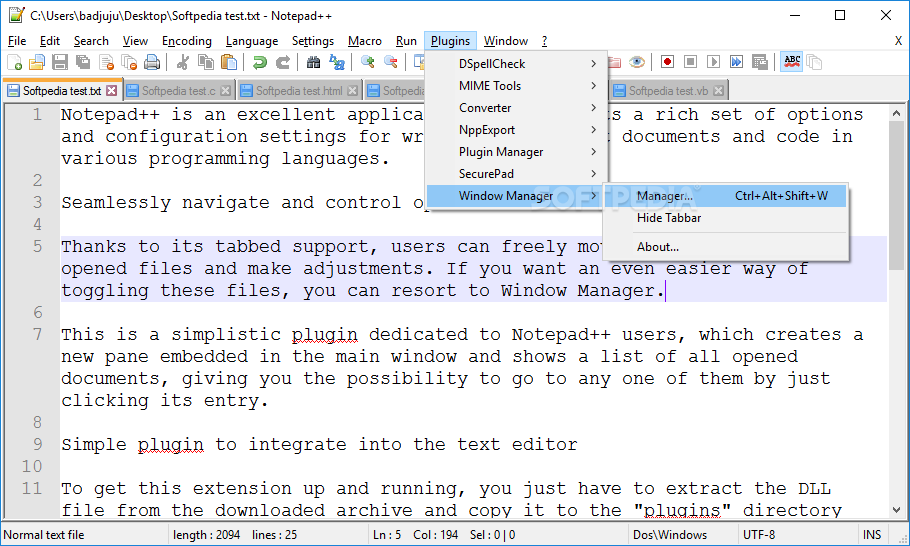
Task: Toggle ABC spell check icon
Action: pyautogui.click(x=792, y=62)
